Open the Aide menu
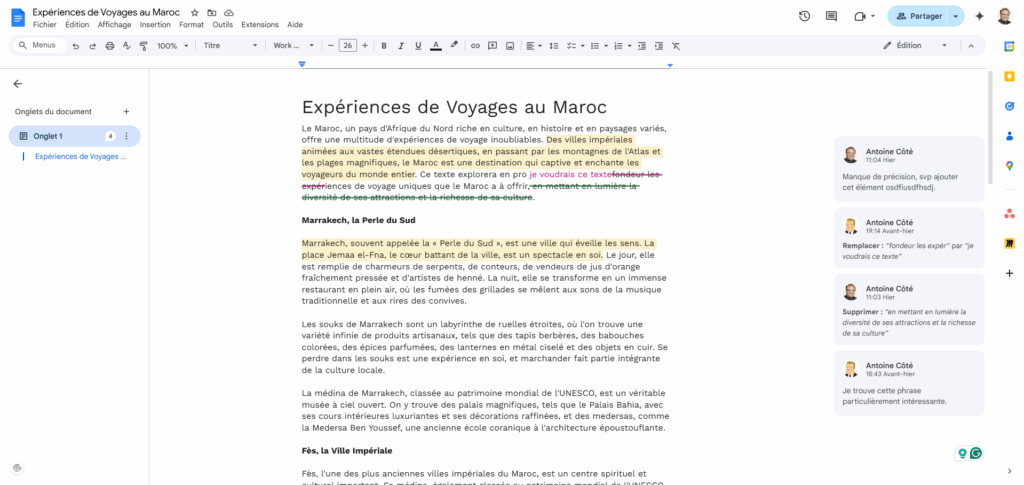The width and height of the screenshot is (1024, 485). click(x=295, y=25)
